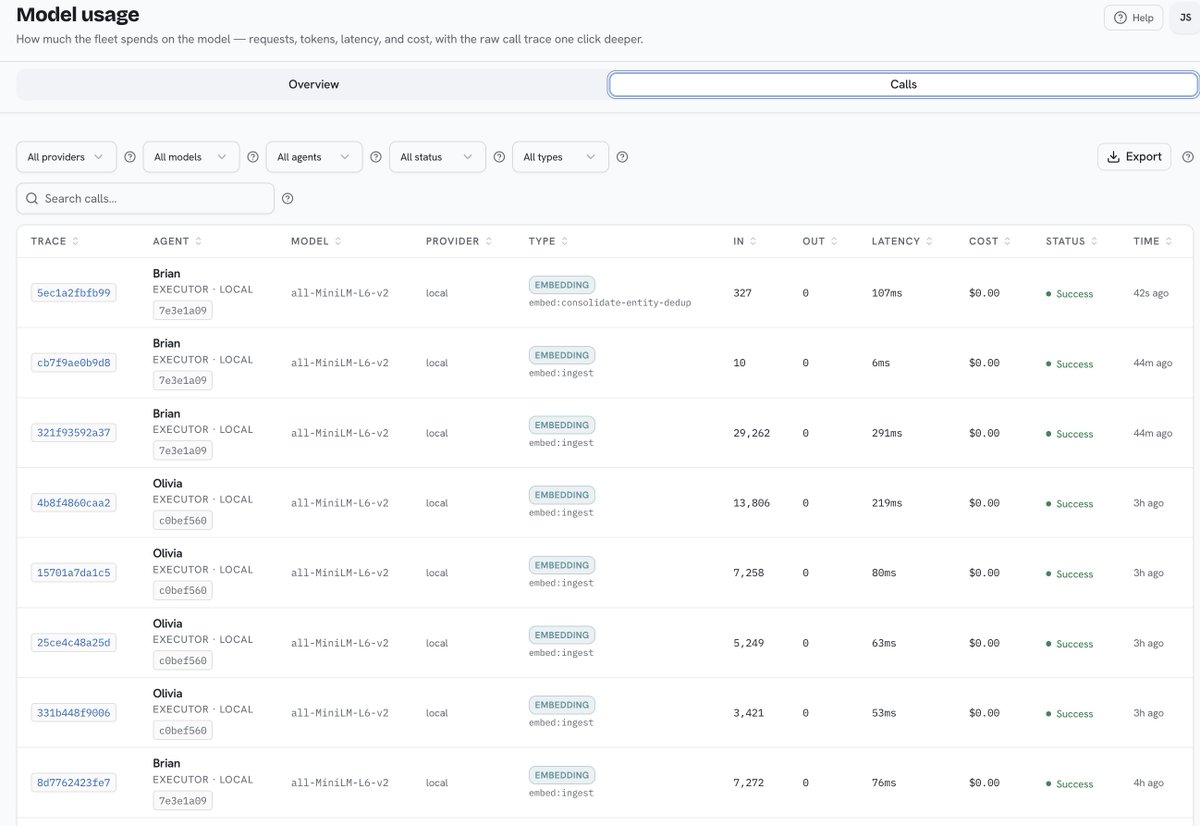Click help icon next to All status
Screen dimensions: 1200x826
click(499, 157)
